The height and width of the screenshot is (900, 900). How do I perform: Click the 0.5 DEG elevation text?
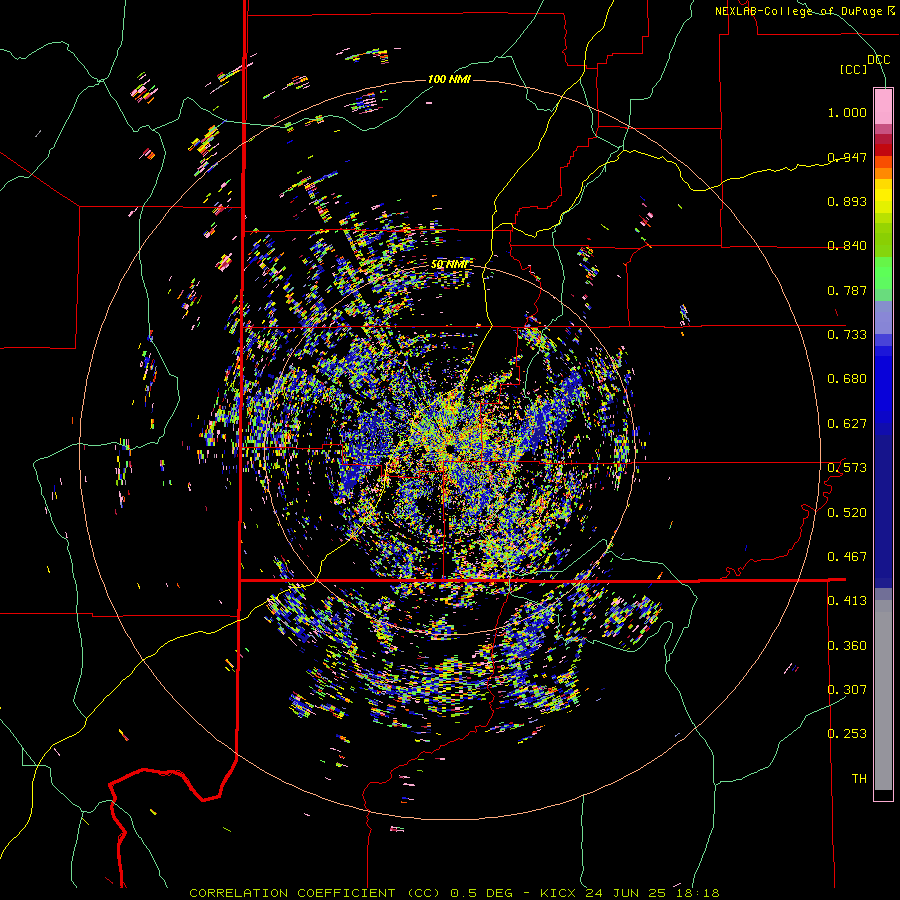click(482, 893)
